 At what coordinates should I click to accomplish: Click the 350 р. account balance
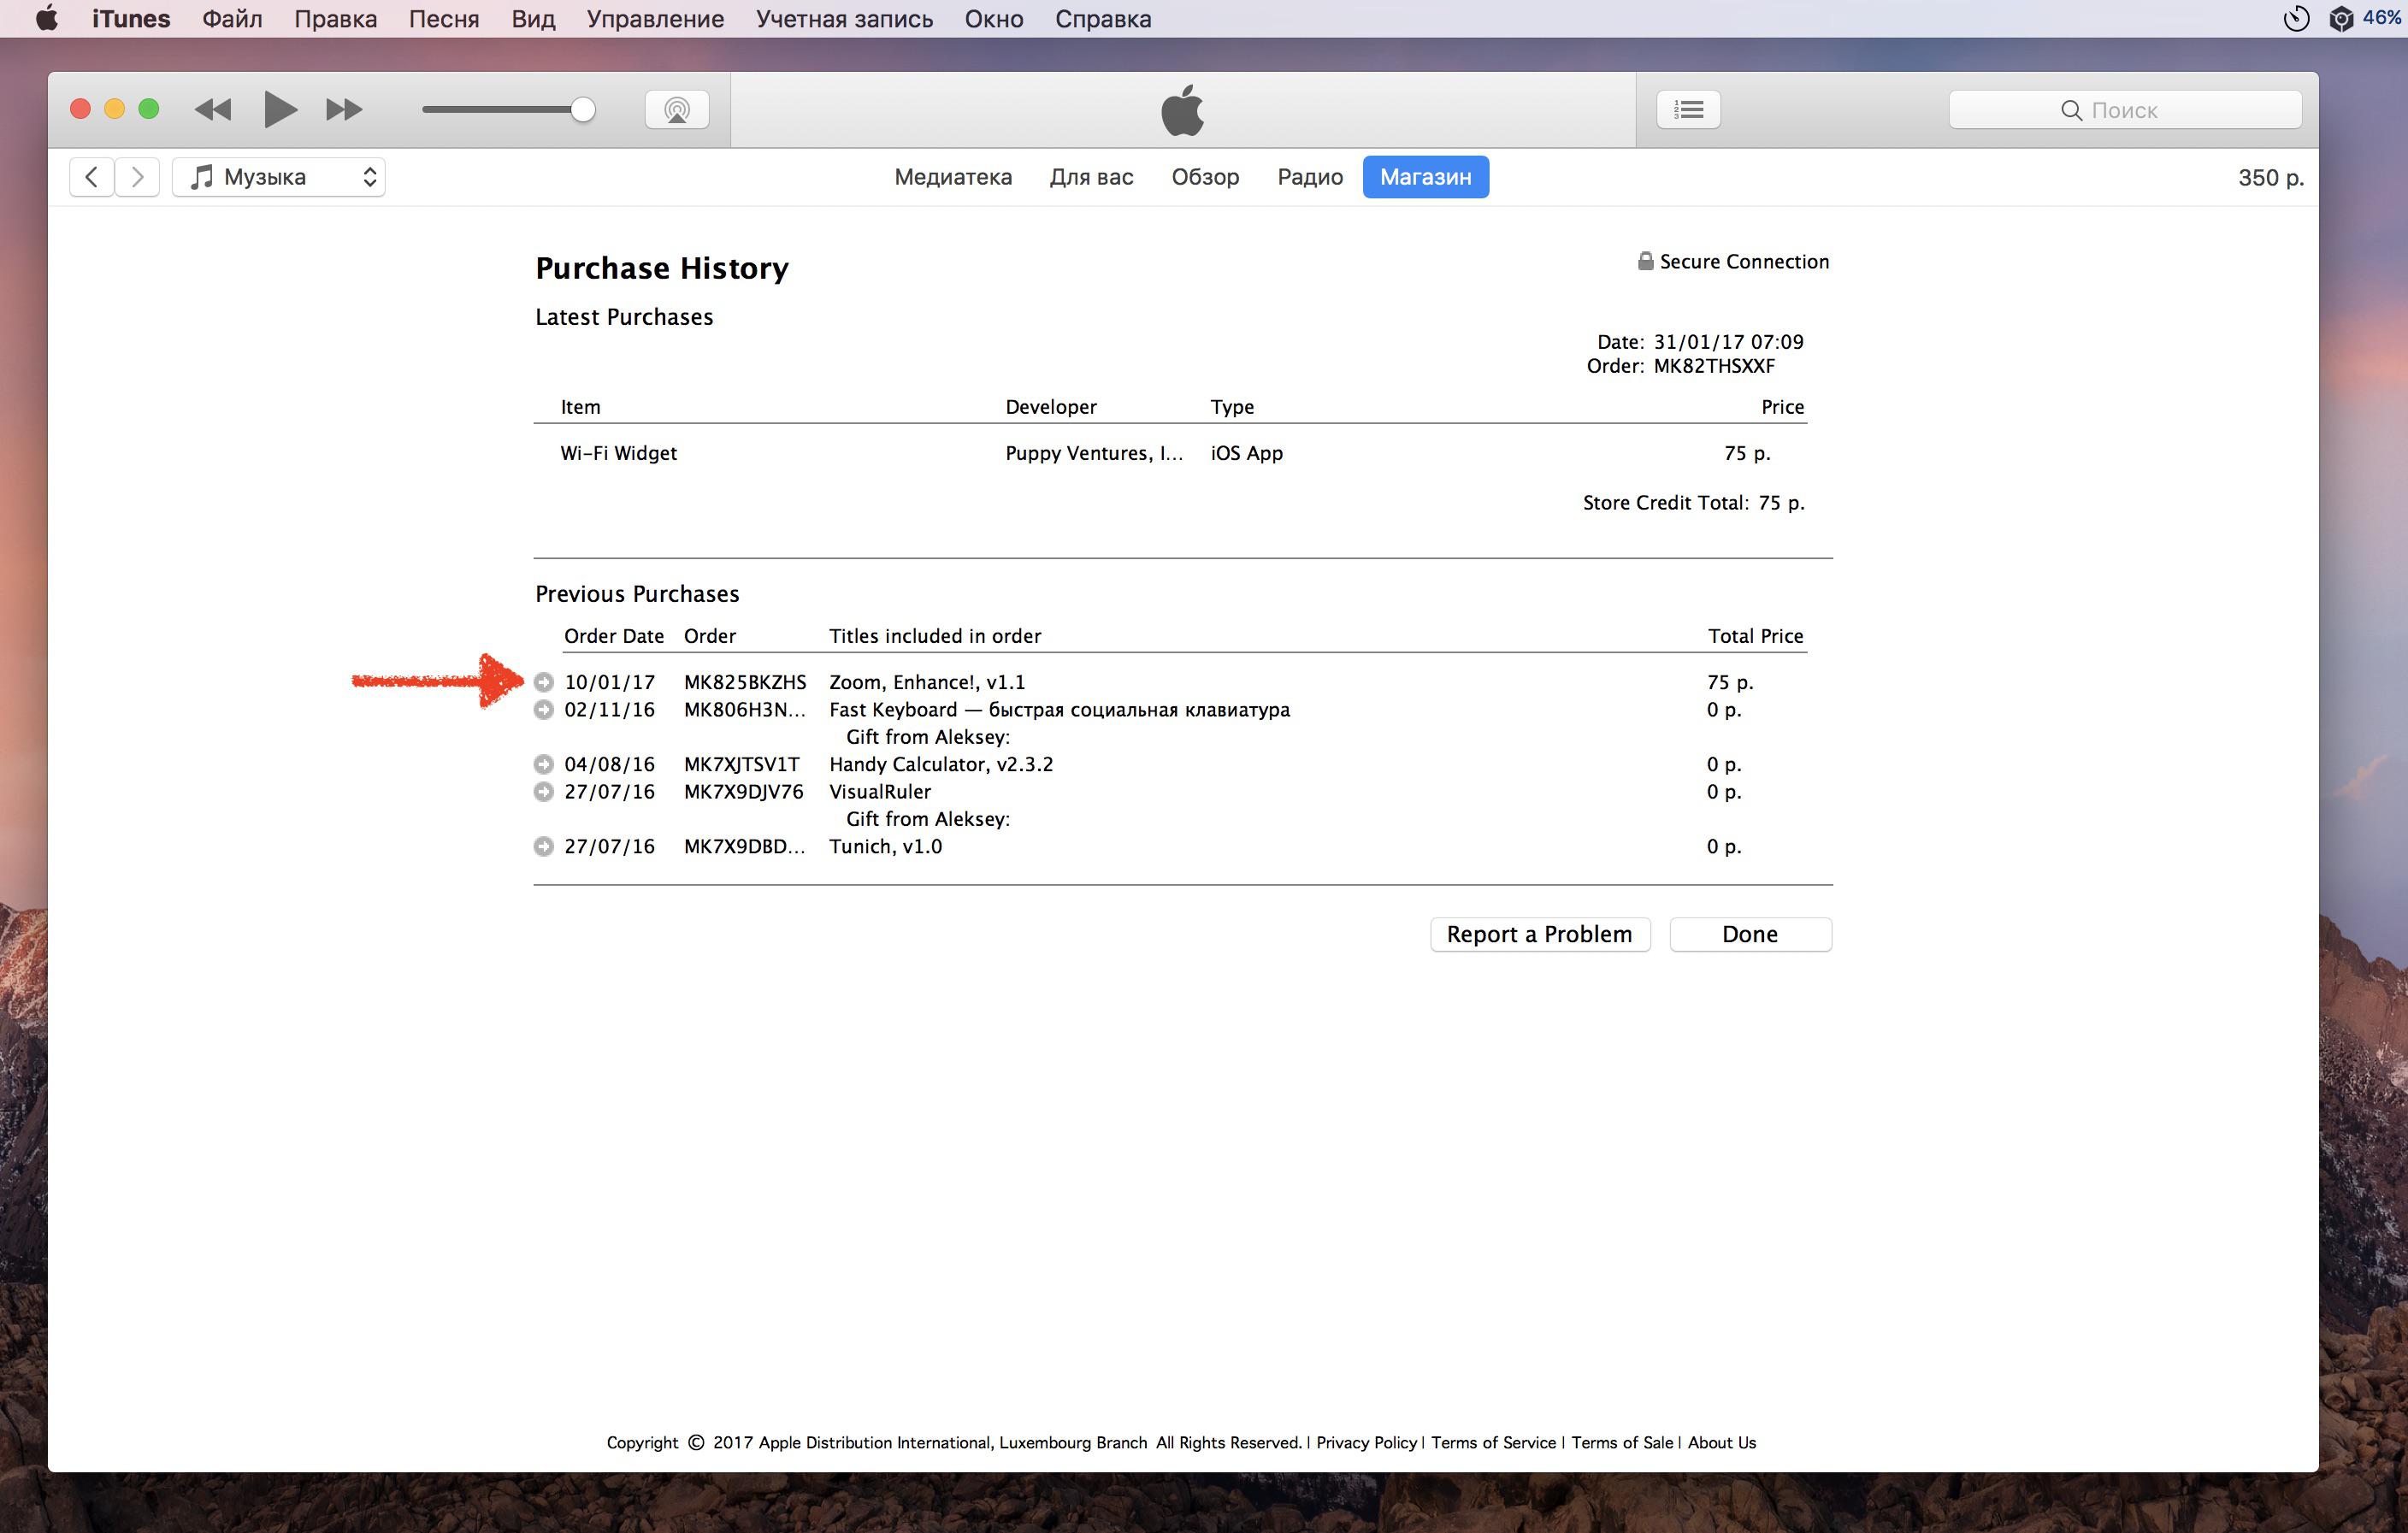(2270, 177)
